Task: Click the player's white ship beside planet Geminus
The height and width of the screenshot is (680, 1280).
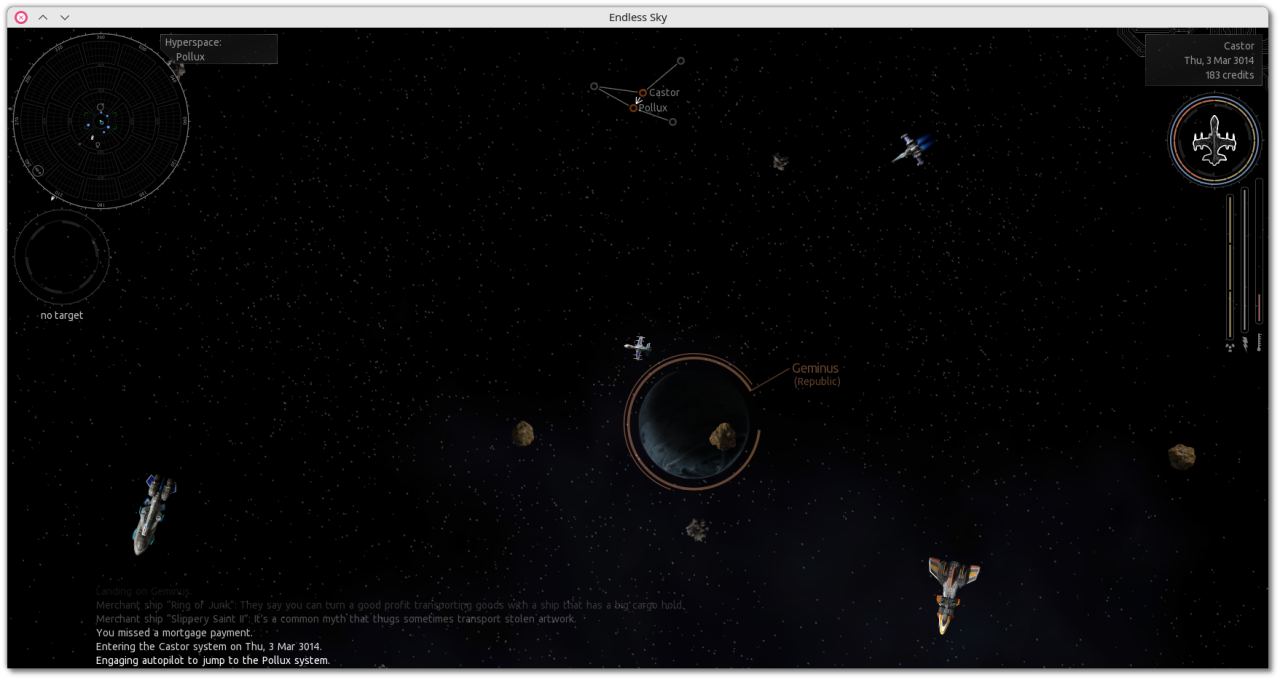Action: coord(638,347)
